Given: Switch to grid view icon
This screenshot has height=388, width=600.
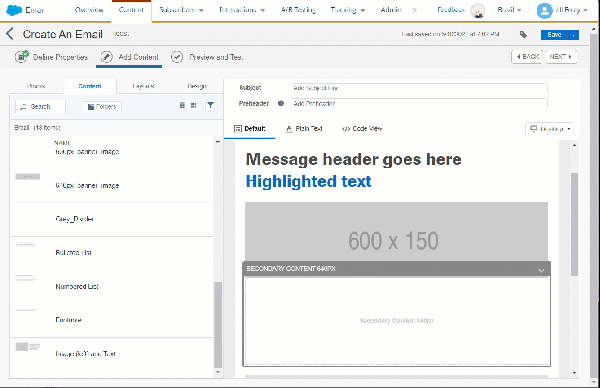Looking at the screenshot, I should 194,105.
